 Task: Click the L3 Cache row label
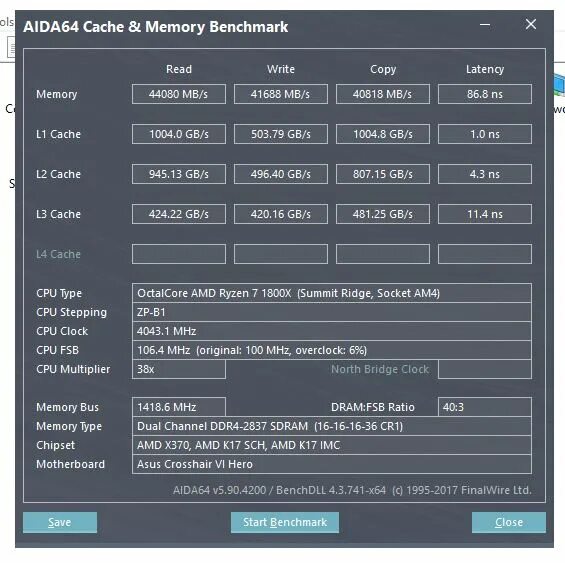58,214
